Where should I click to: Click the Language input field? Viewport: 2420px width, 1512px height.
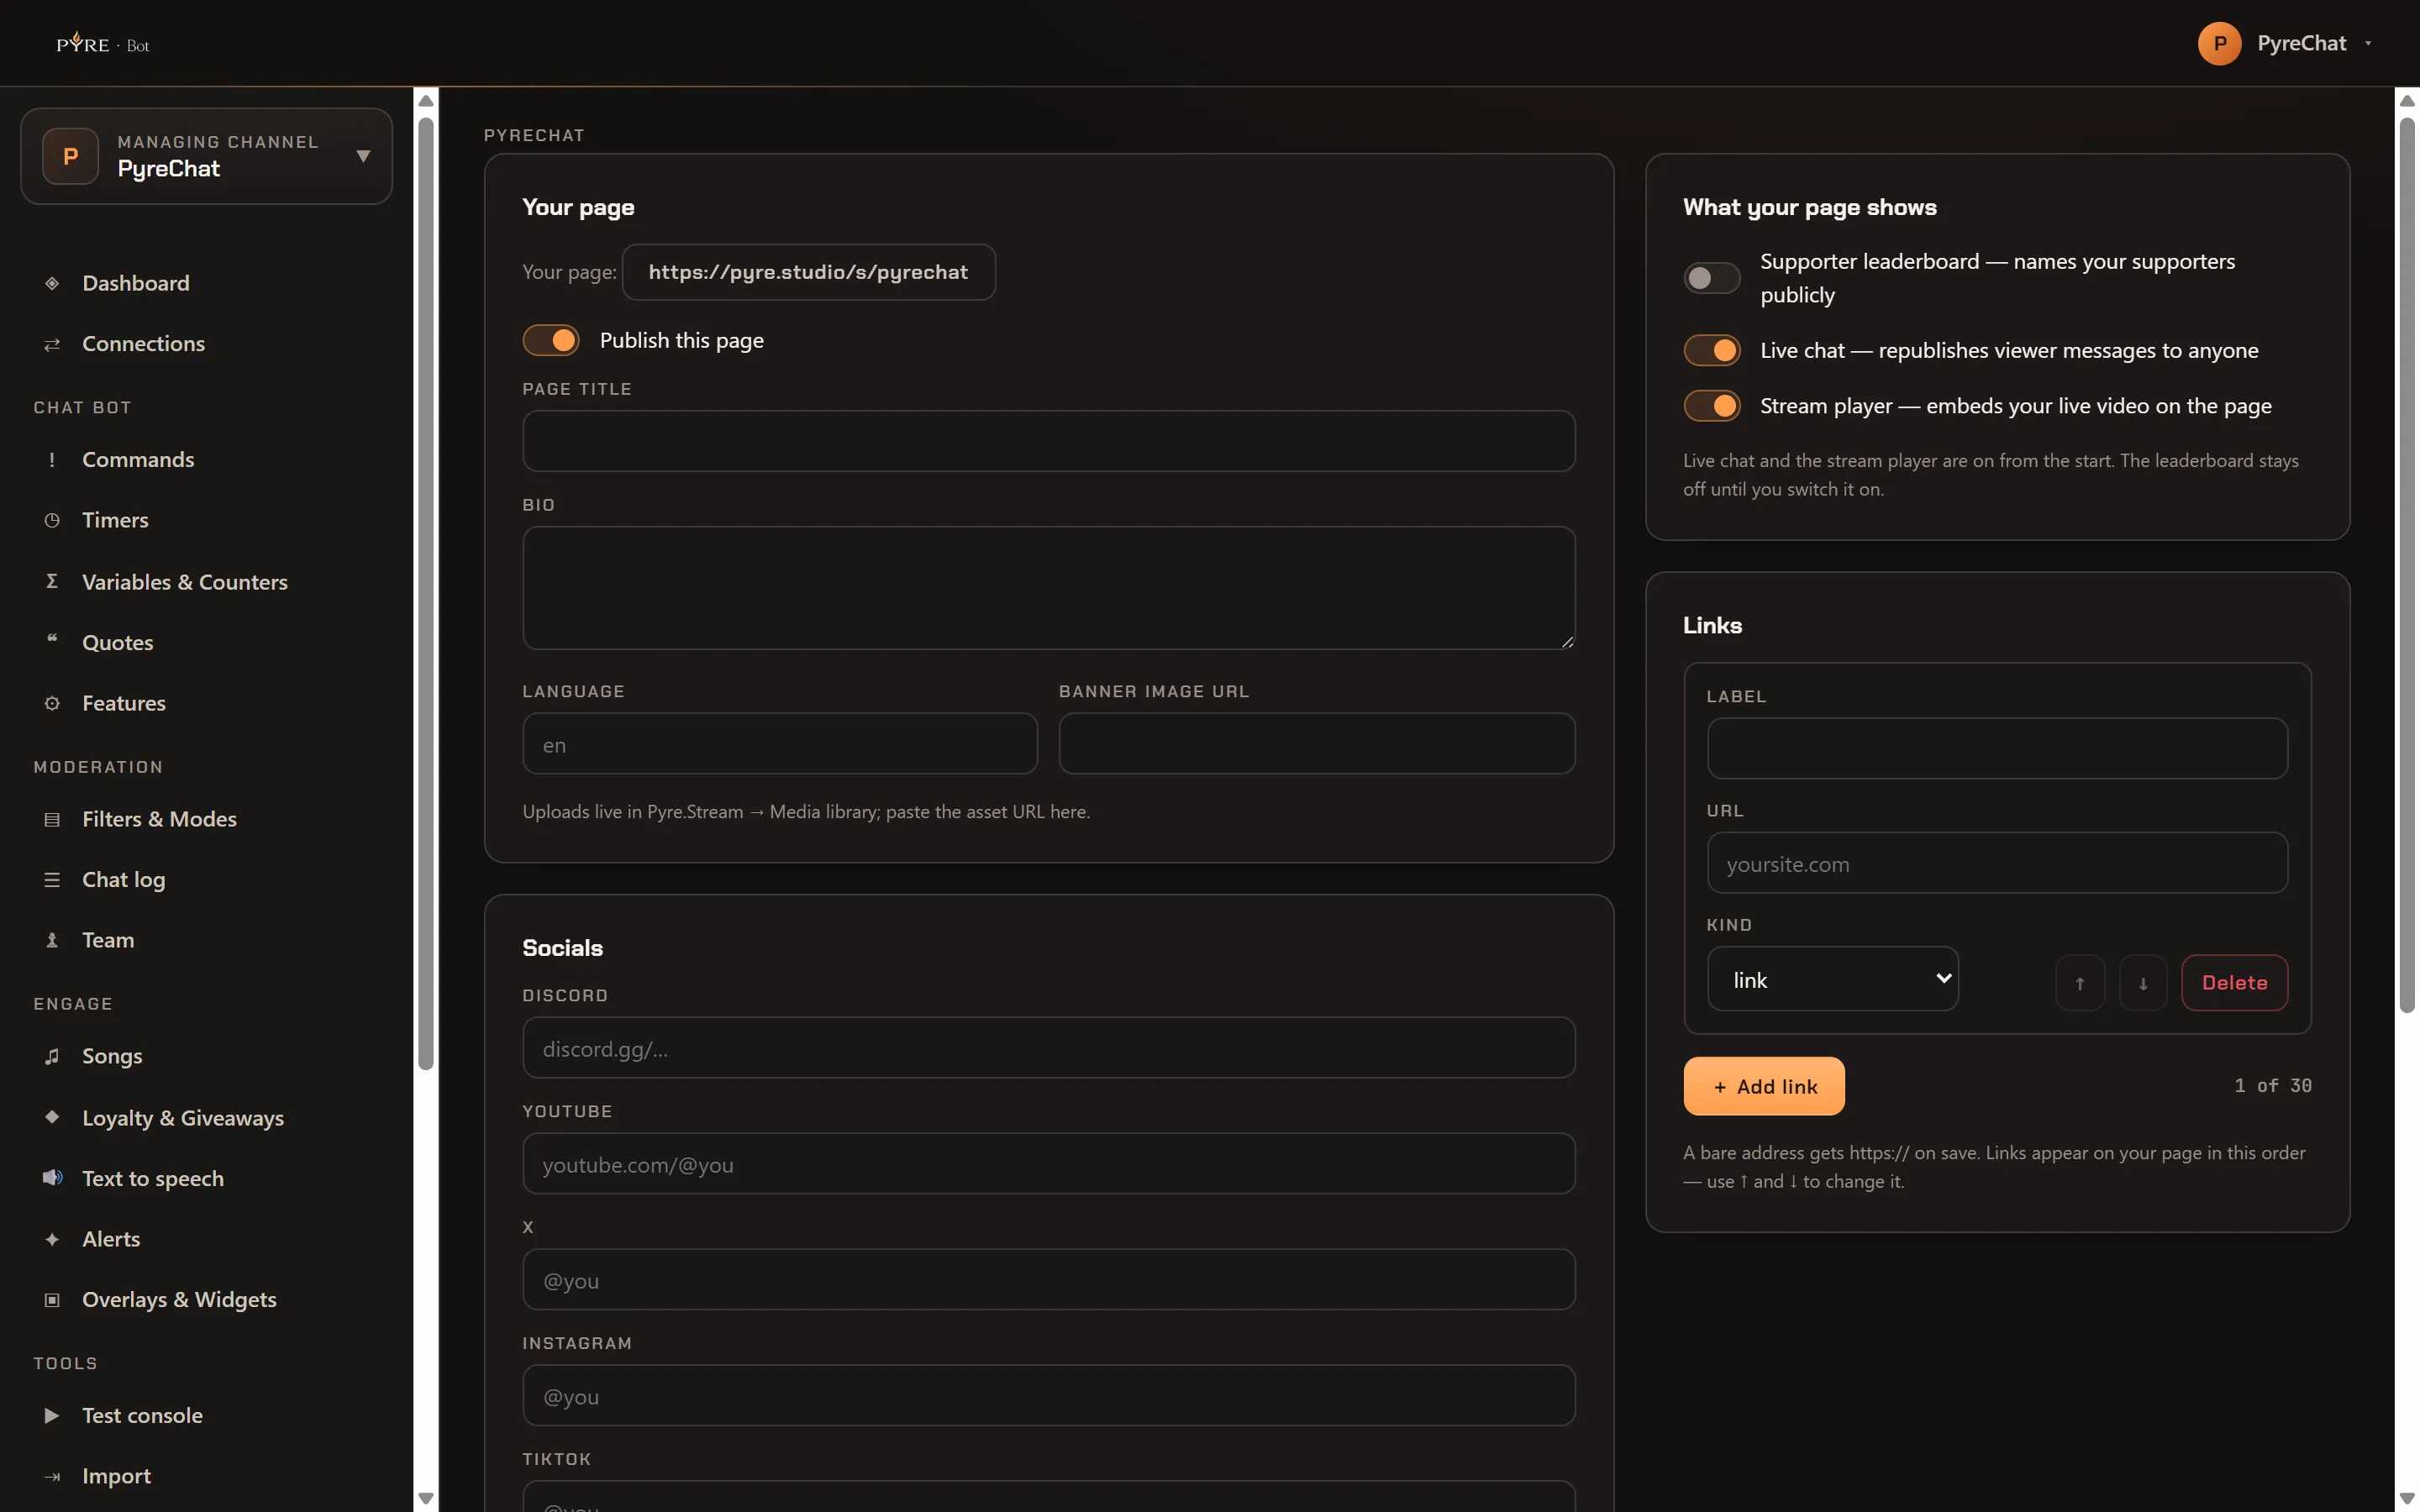pyautogui.click(x=780, y=743)
